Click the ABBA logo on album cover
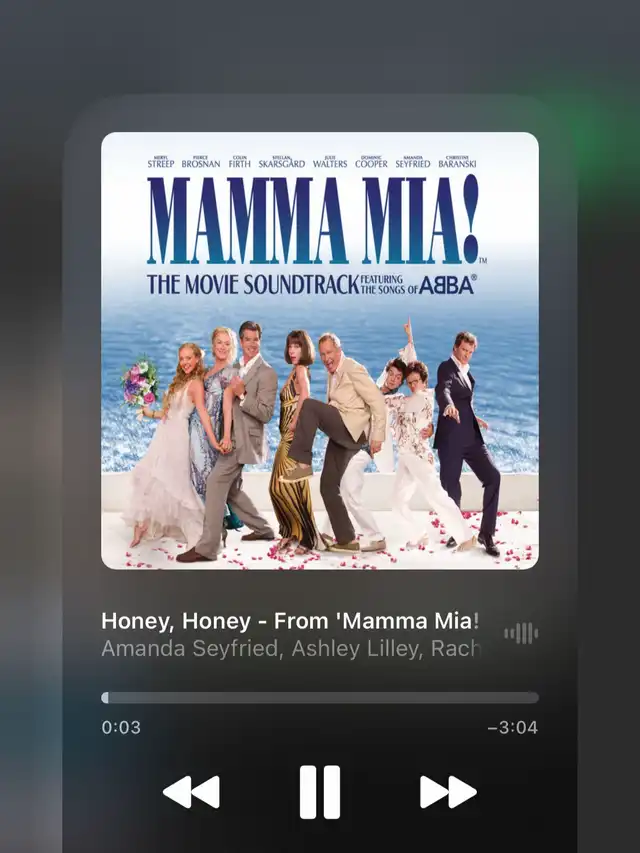Viewport: 640px width, 853px height. pyautogui.click(x=447, y=285)
